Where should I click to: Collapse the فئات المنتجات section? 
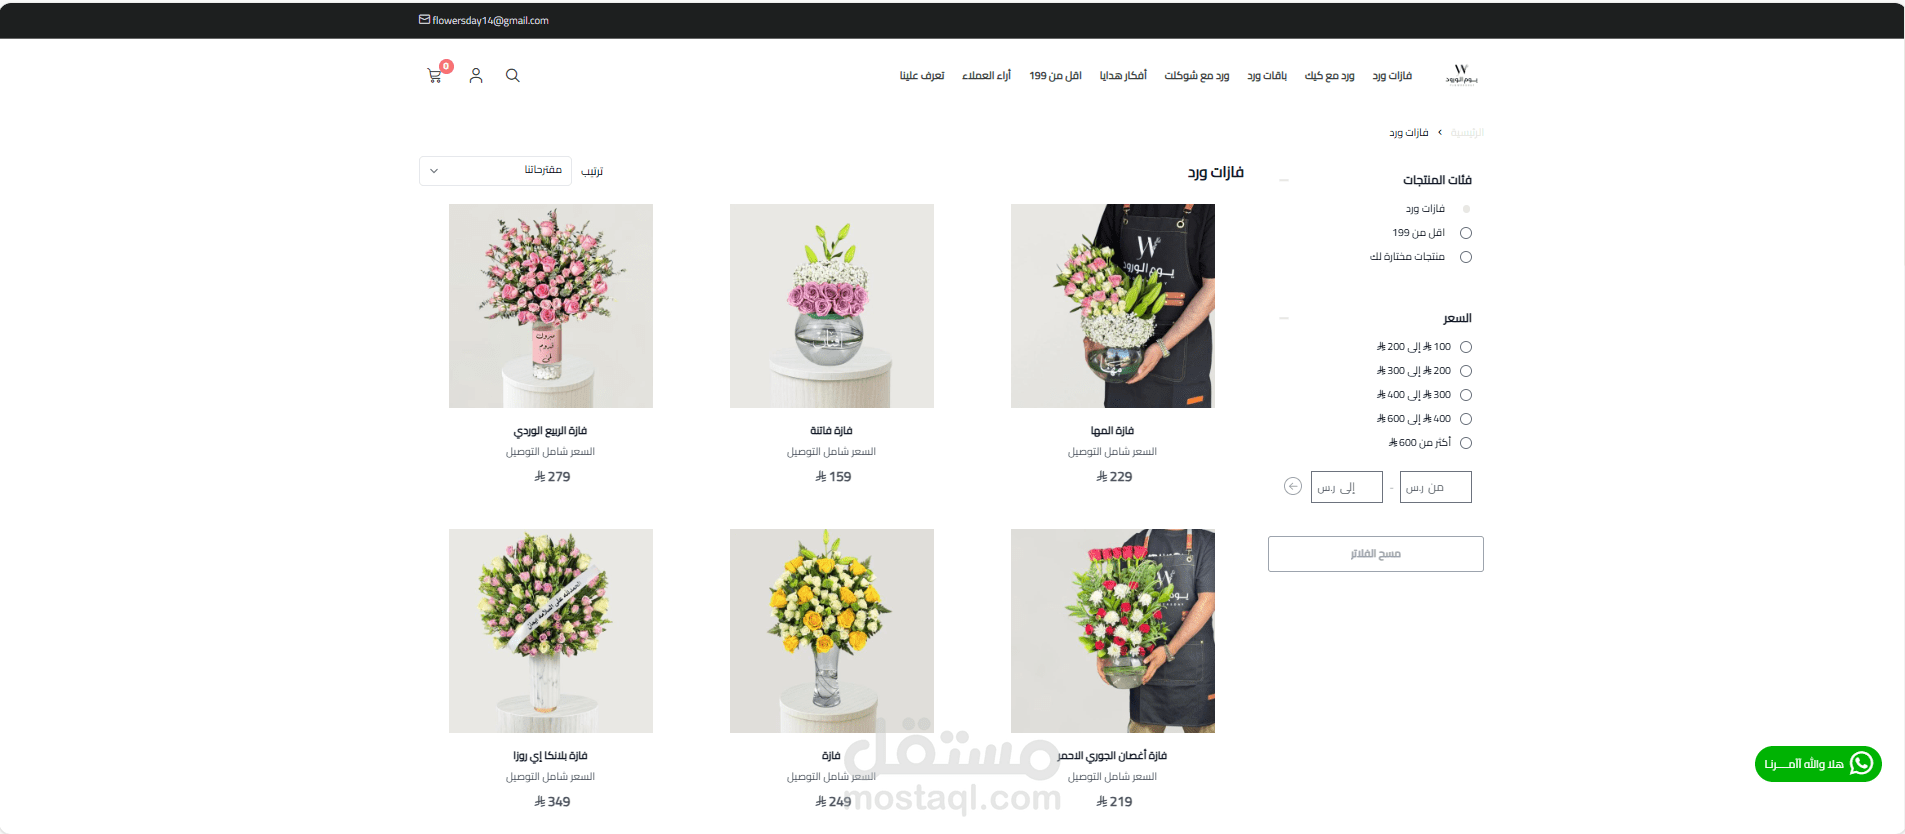coord(1284,180)
